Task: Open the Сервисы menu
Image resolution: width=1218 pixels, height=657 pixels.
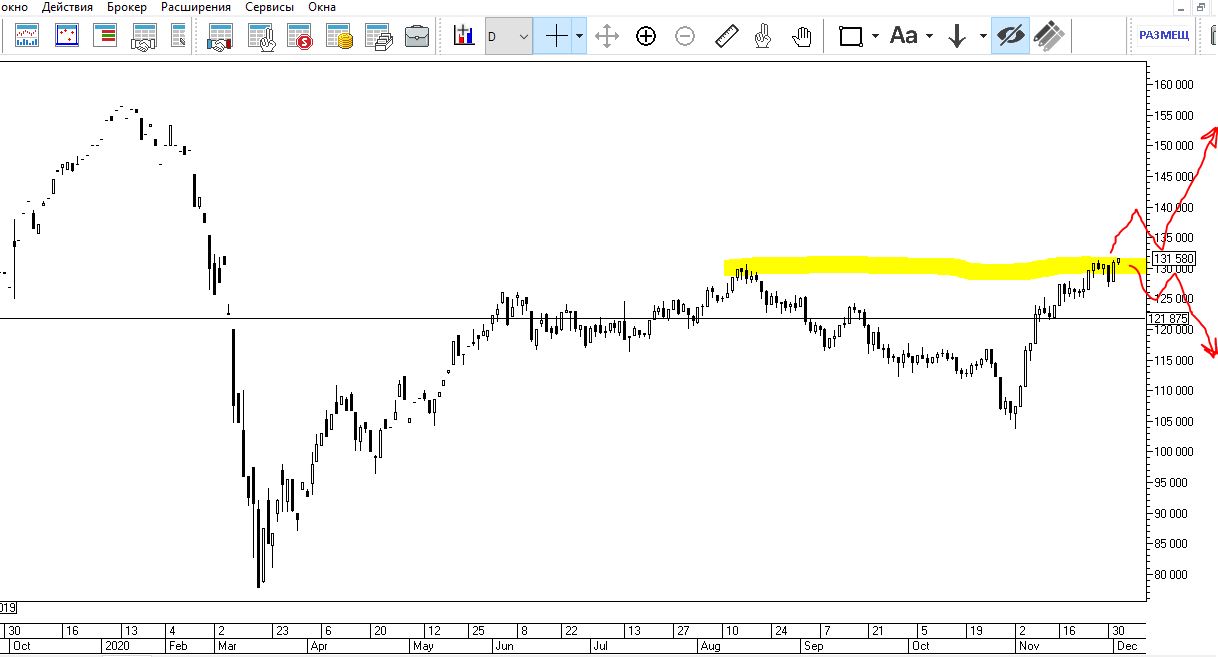Action: coord(269,7)
